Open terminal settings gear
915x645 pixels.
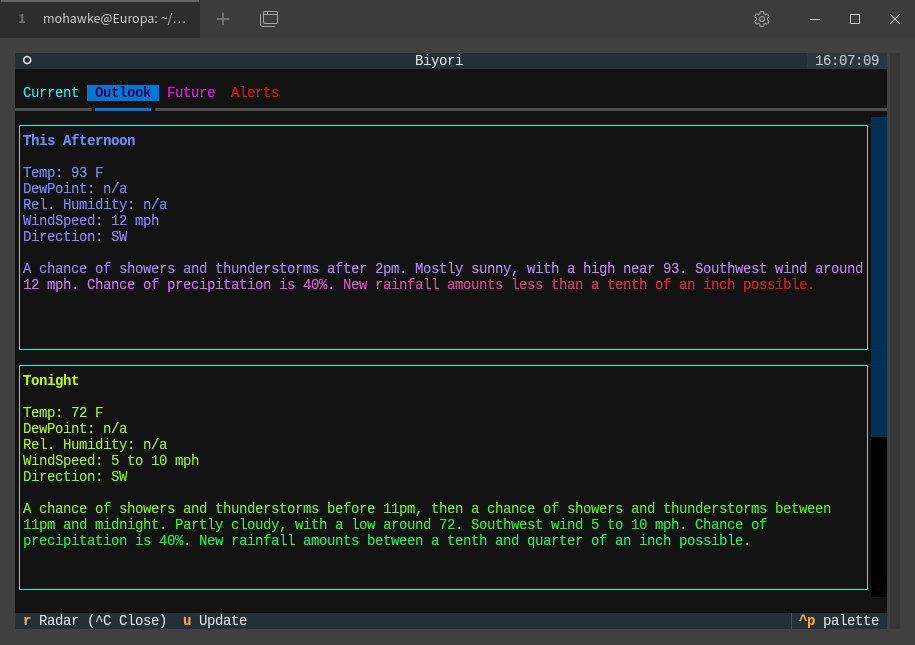tap(761, 19)
